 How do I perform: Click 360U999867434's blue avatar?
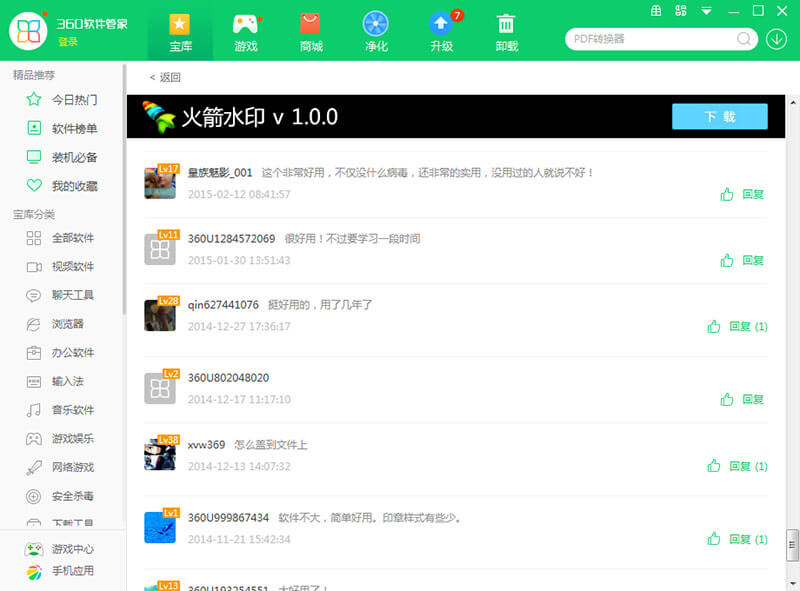160,527
